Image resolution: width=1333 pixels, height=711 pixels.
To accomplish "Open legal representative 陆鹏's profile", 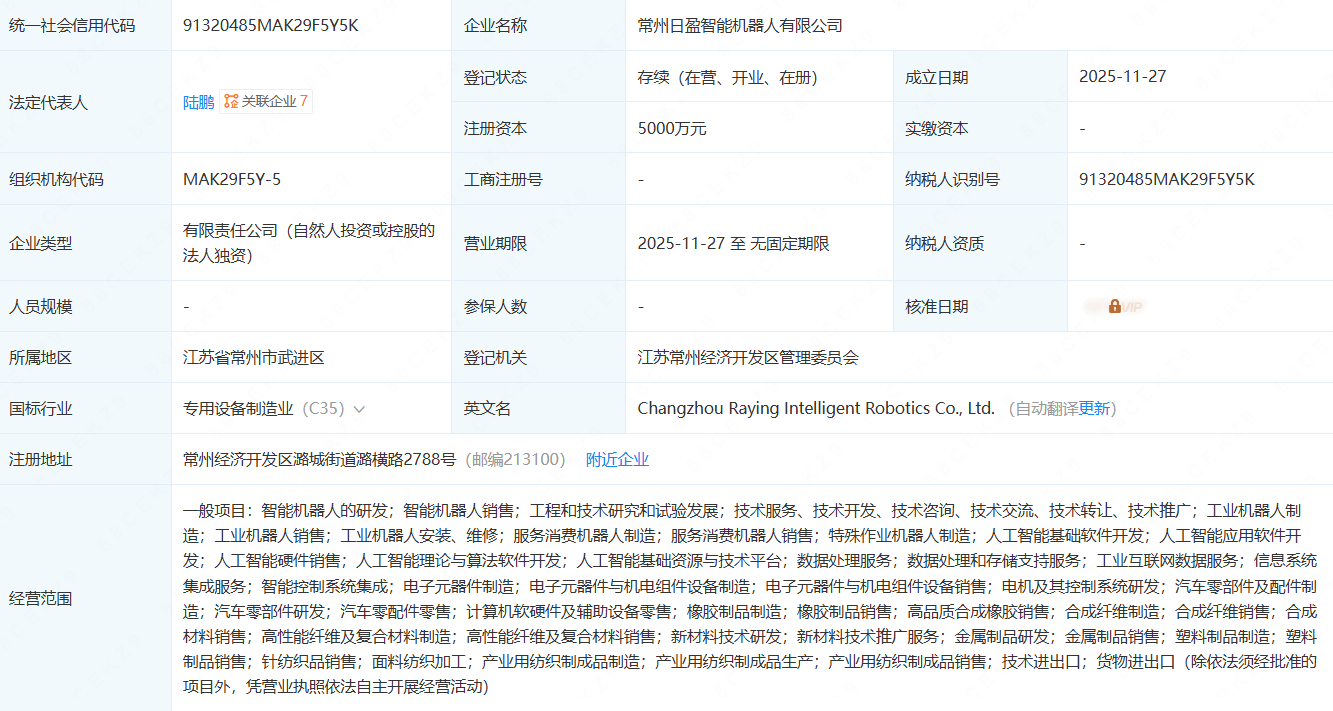I will coord(198,102).
